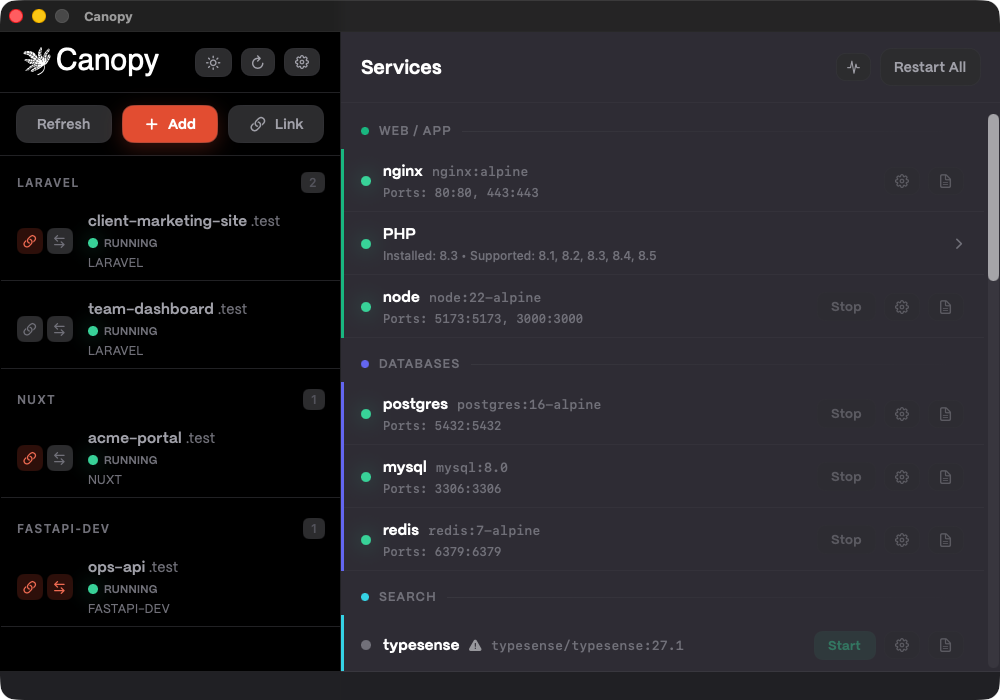Click the macOS yellow minimize button

(39, 16)
